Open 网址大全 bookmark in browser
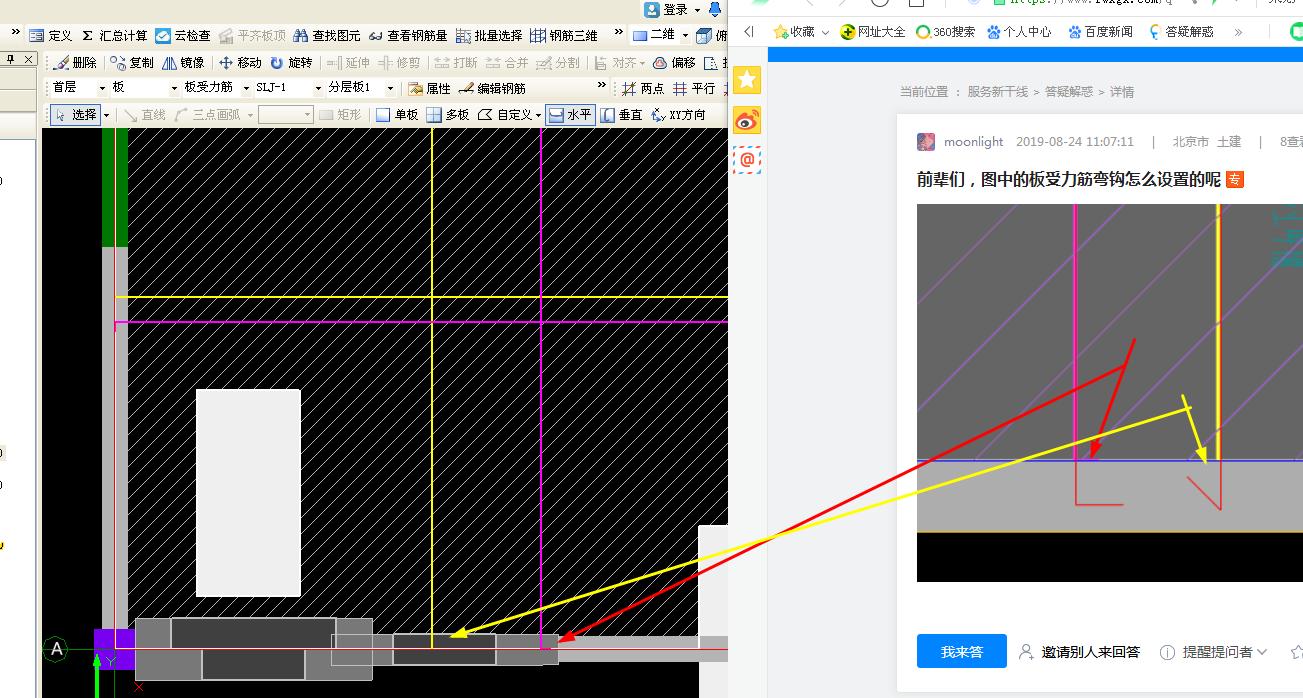Viewport: 1303px width, 698px height. pos(873,32)
